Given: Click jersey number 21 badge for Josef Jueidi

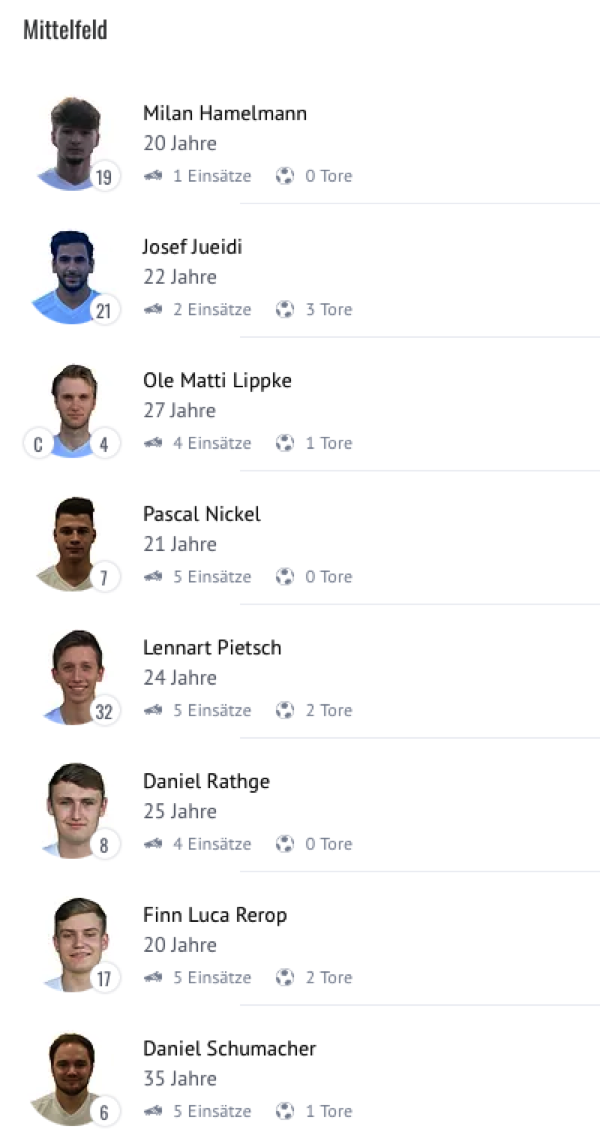Looking at the screenshot, I should click(104, 310).
